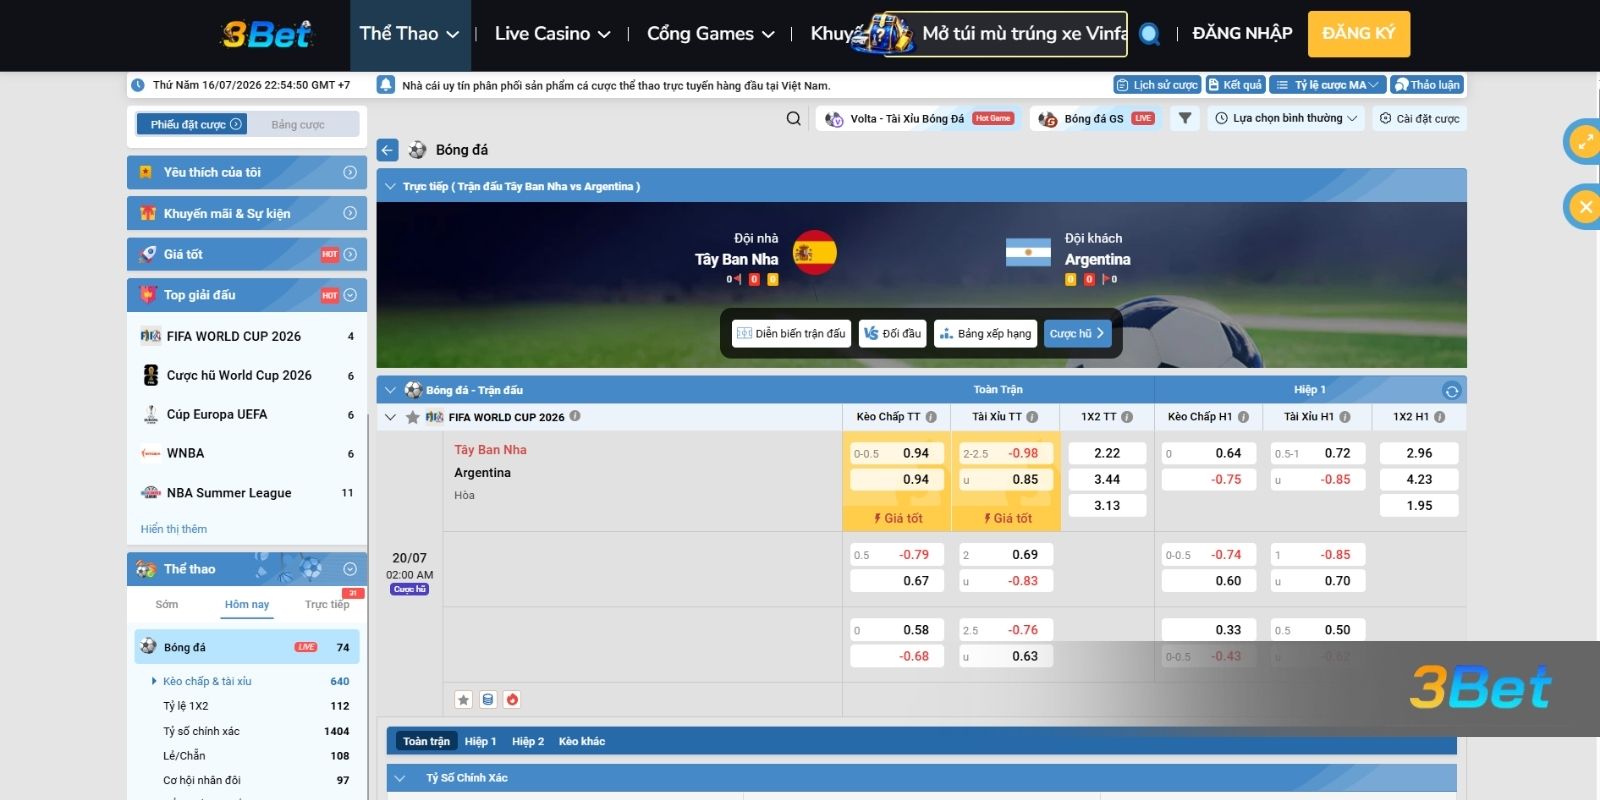The height and width of the screenshot is (800, 1600).
Task: Open Volta - Tài Xỉu Bóng Đá hot game
Action: pos(919,118)
